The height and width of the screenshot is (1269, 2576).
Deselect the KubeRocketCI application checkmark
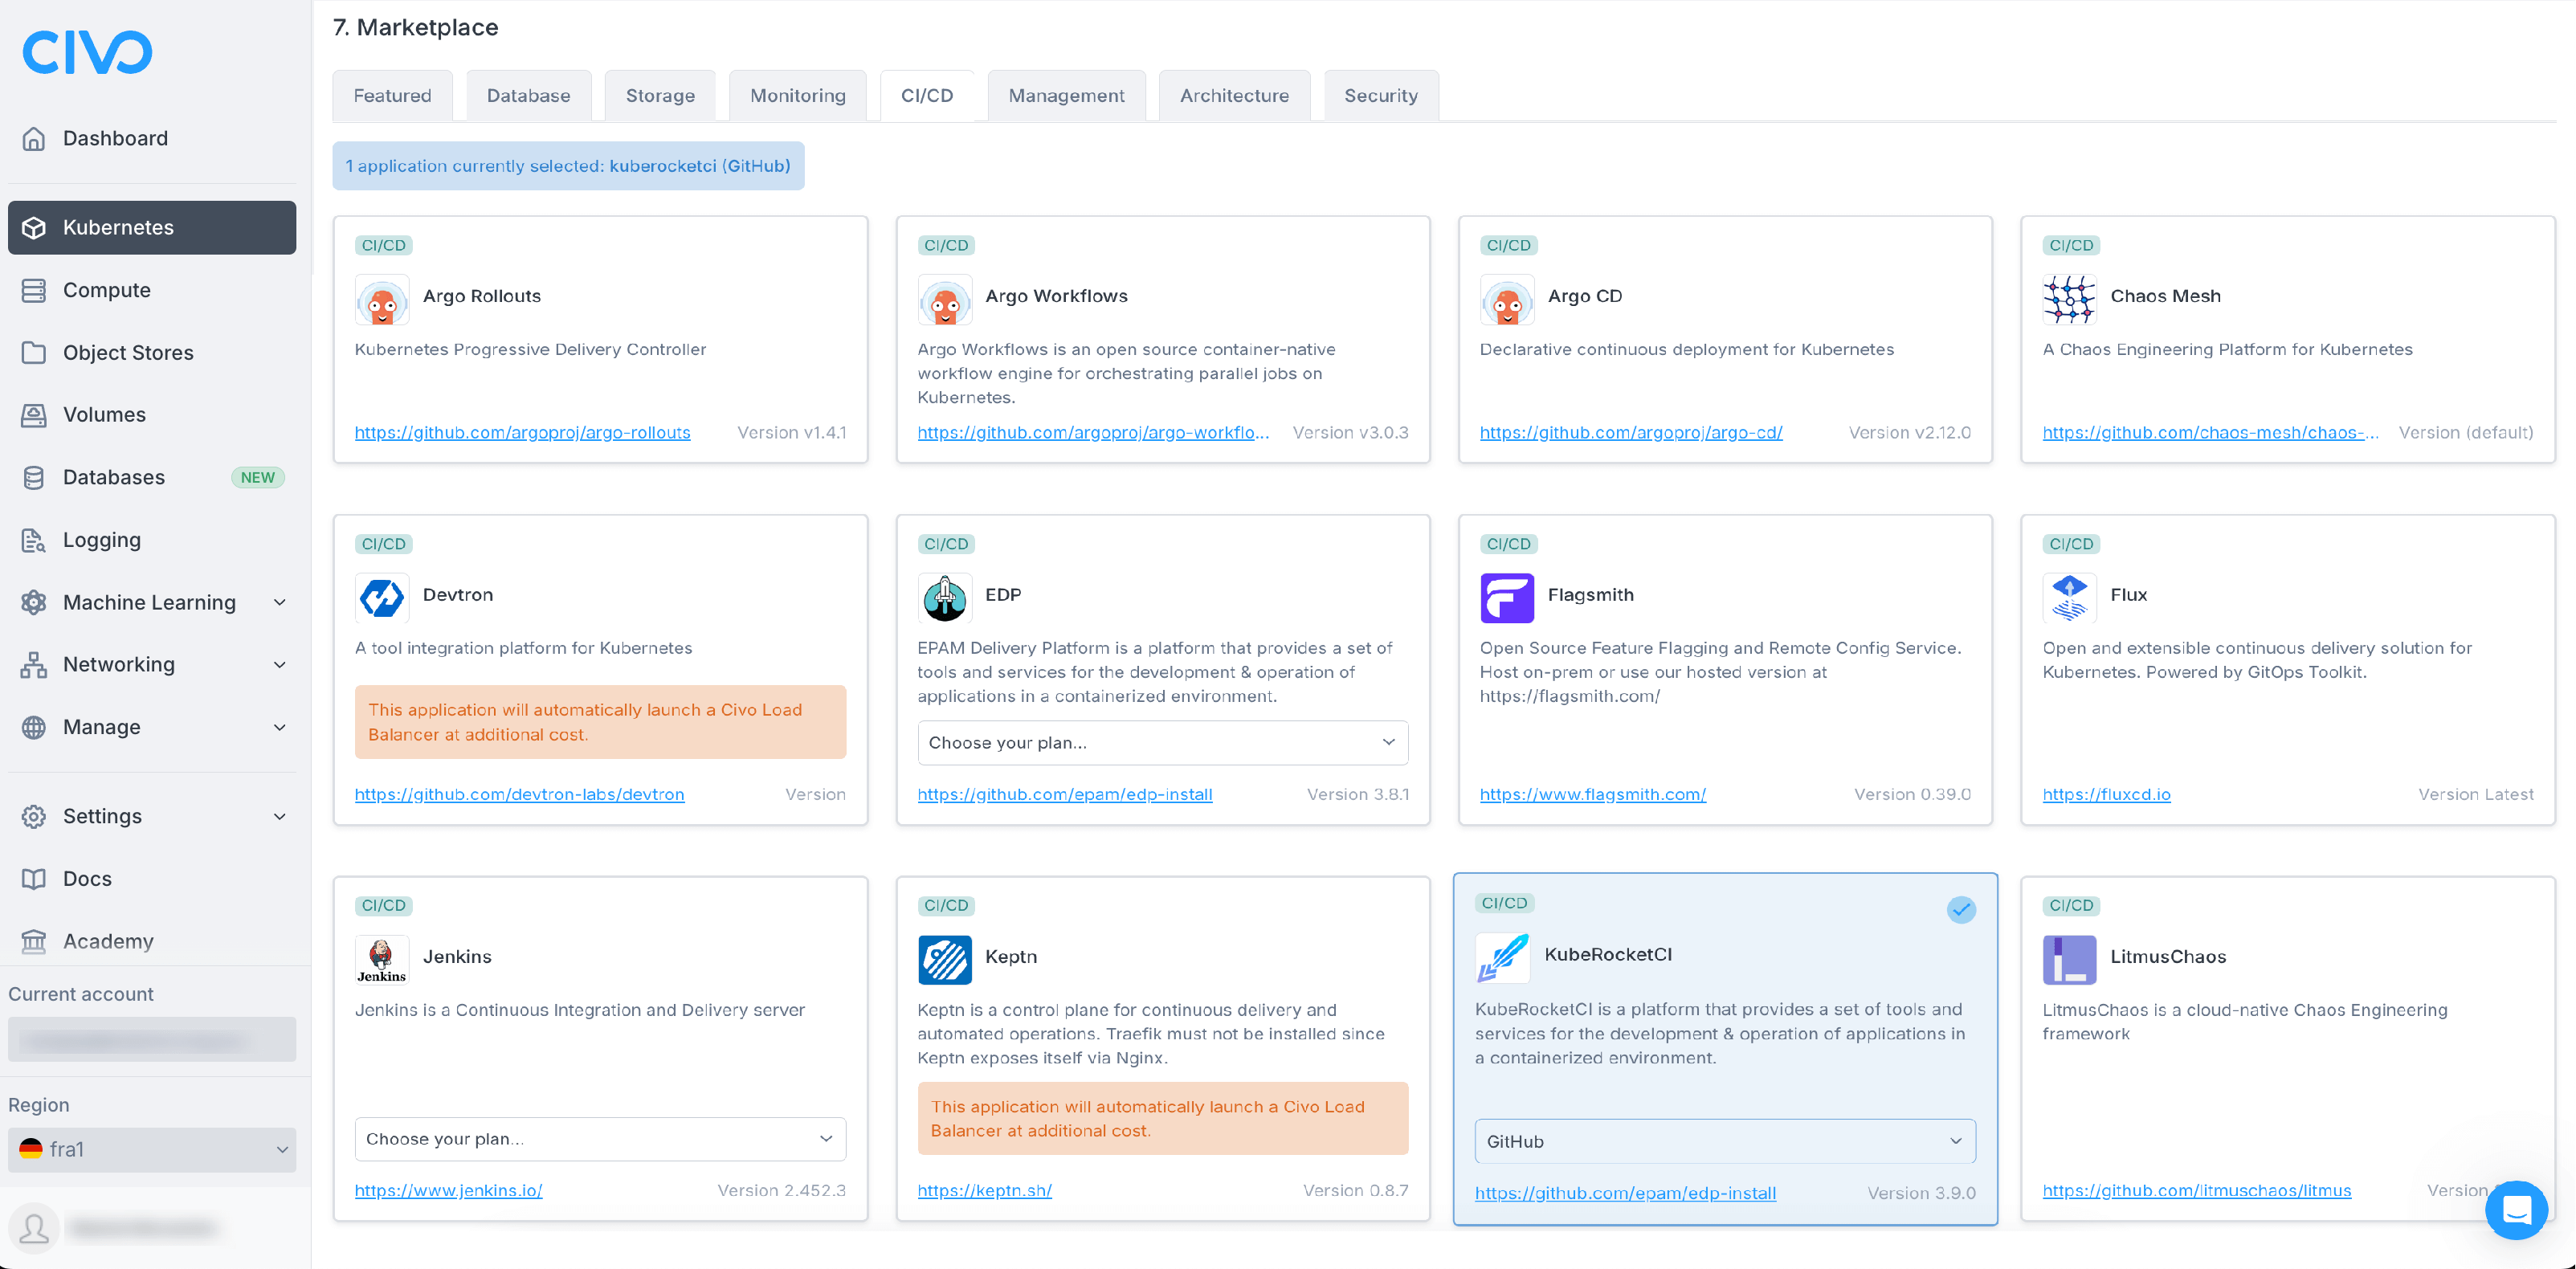coord(1960,910)
